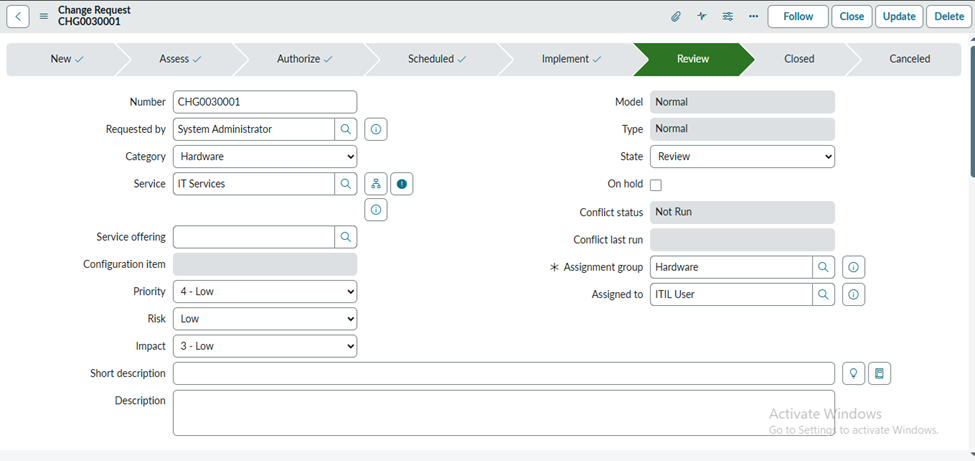Click the Follow button
This screenshot has height=461, width=975.
pyautogui.click(x=798, y=17)
